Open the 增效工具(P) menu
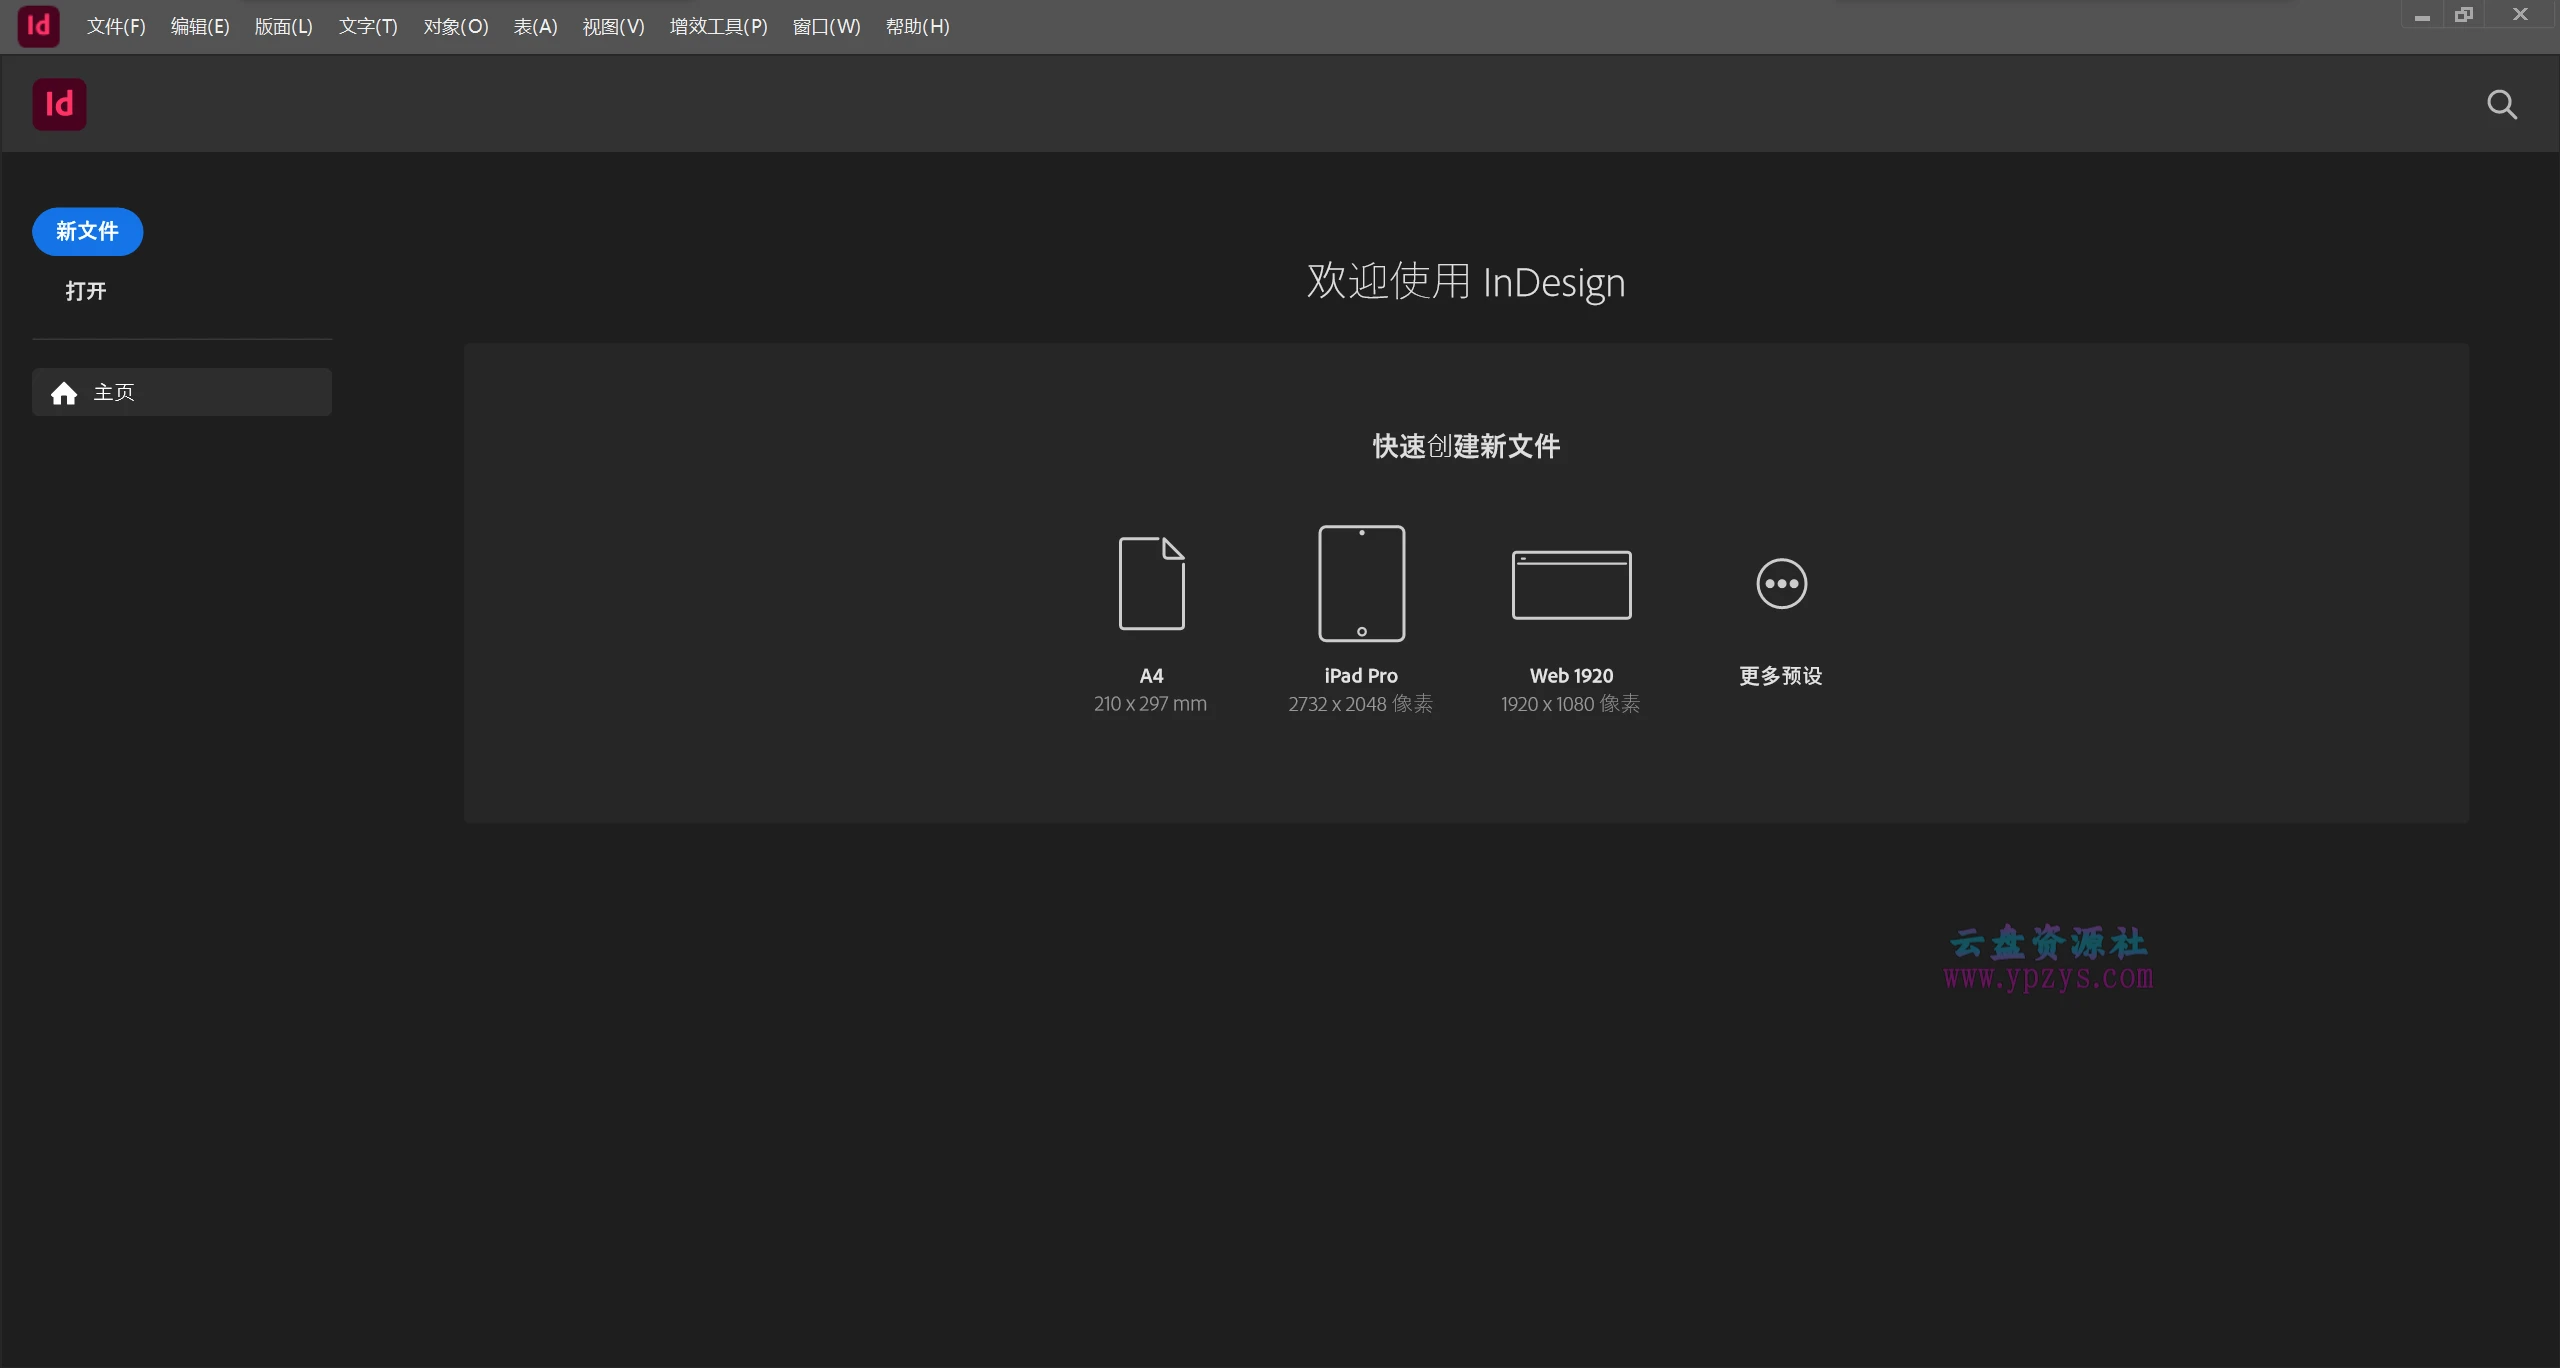The width and height of the screenshot is (2560, 1368). coord(718,26)
